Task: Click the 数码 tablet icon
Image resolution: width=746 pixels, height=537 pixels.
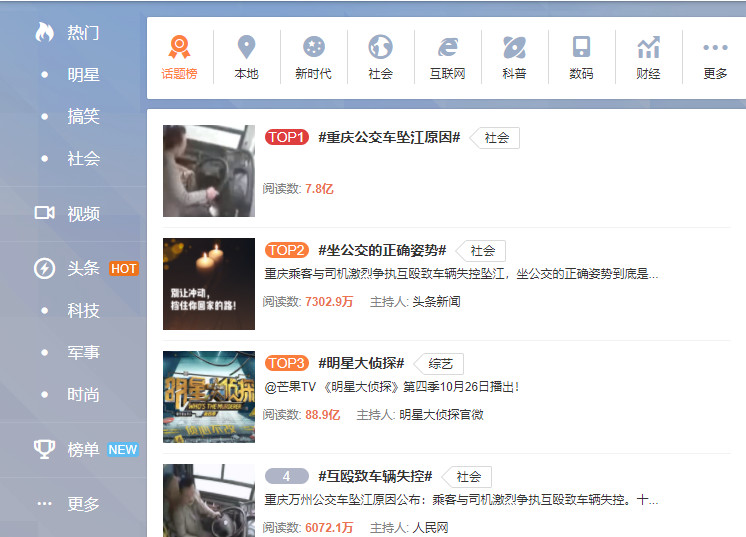Action: [x=581, y=47]
